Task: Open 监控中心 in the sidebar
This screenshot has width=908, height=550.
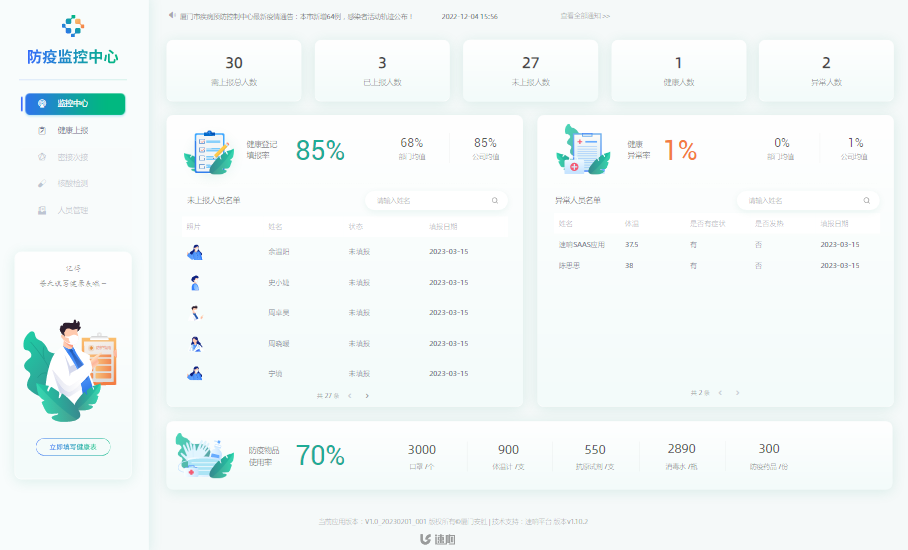Action: (x=73, y=104)
